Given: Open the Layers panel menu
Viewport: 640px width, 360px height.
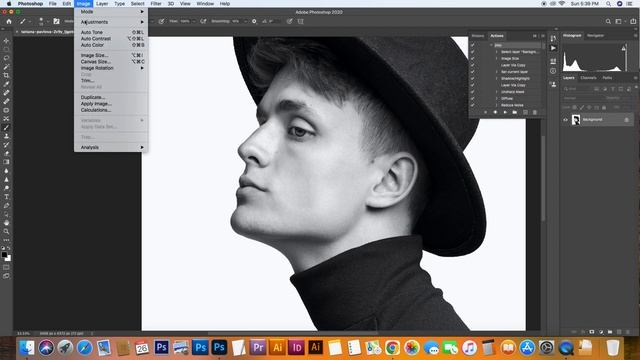Looking at the screenshot, I should (x=636, y=78).
